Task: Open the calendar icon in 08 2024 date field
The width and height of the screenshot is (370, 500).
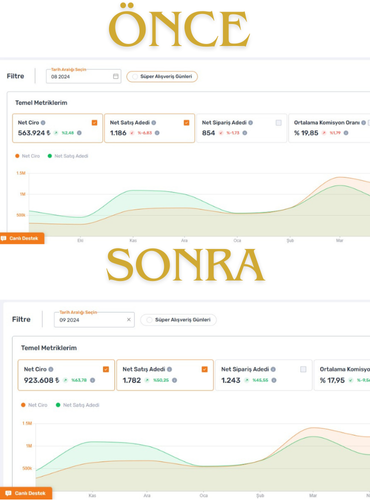Action: coord(116,76)
